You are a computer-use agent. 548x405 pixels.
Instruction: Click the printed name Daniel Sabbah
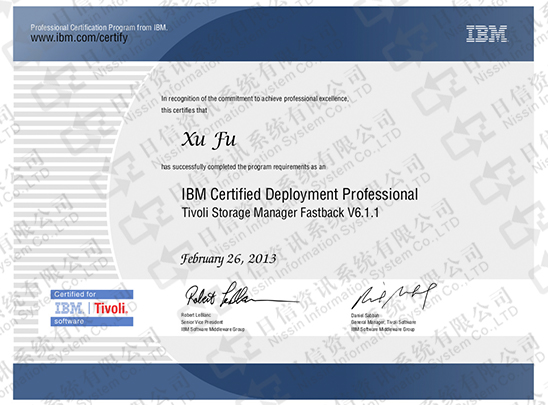(x=365, y=315)
